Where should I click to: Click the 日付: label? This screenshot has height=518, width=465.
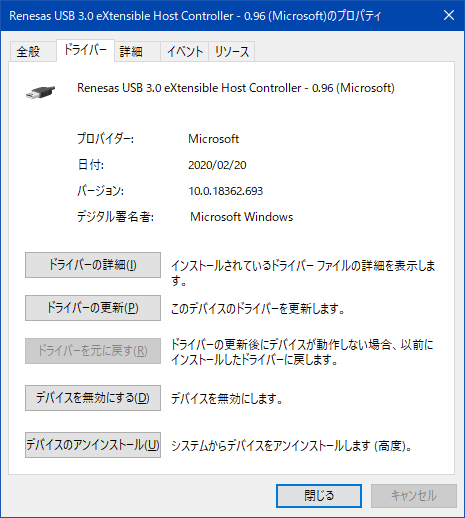click(x=91, y=165)
